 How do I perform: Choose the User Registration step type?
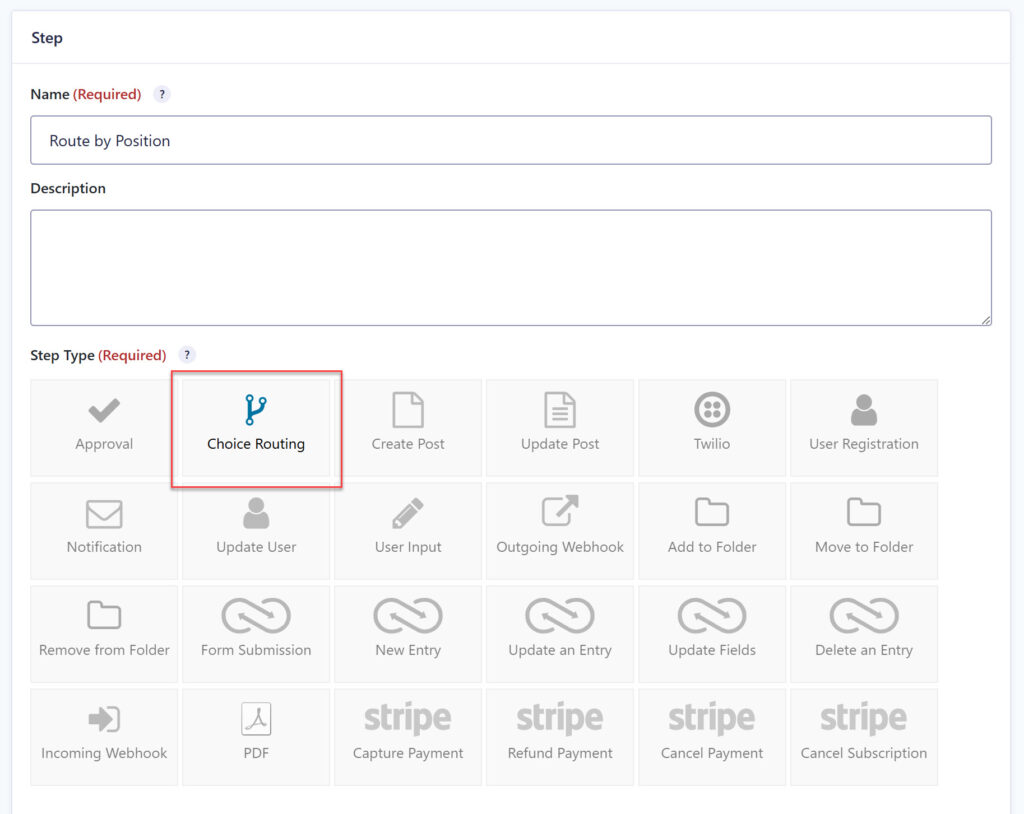click(864, 428)
